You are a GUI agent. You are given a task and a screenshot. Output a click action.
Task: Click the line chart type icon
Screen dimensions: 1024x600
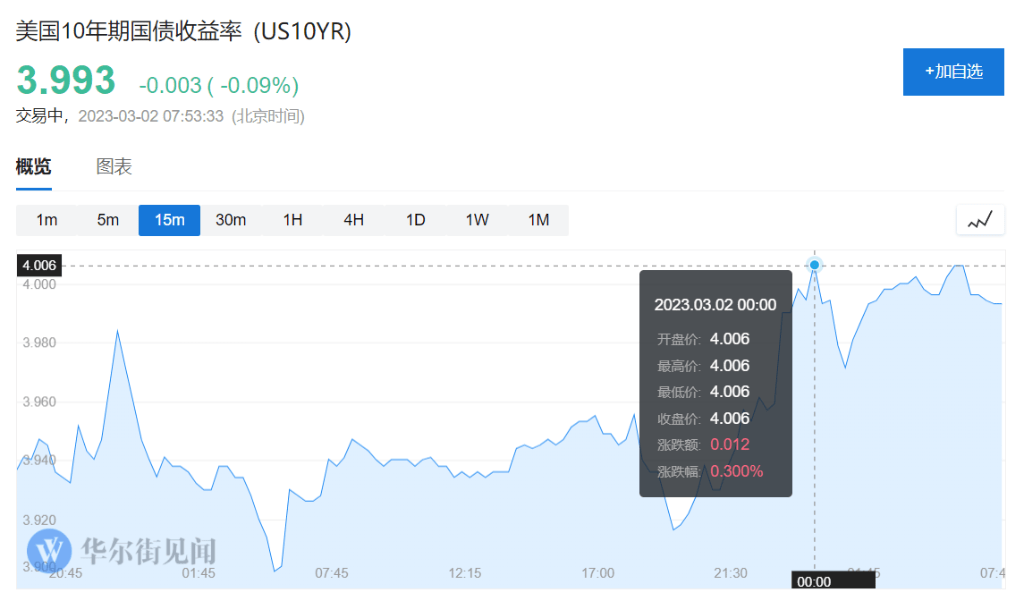click(980, 220)
